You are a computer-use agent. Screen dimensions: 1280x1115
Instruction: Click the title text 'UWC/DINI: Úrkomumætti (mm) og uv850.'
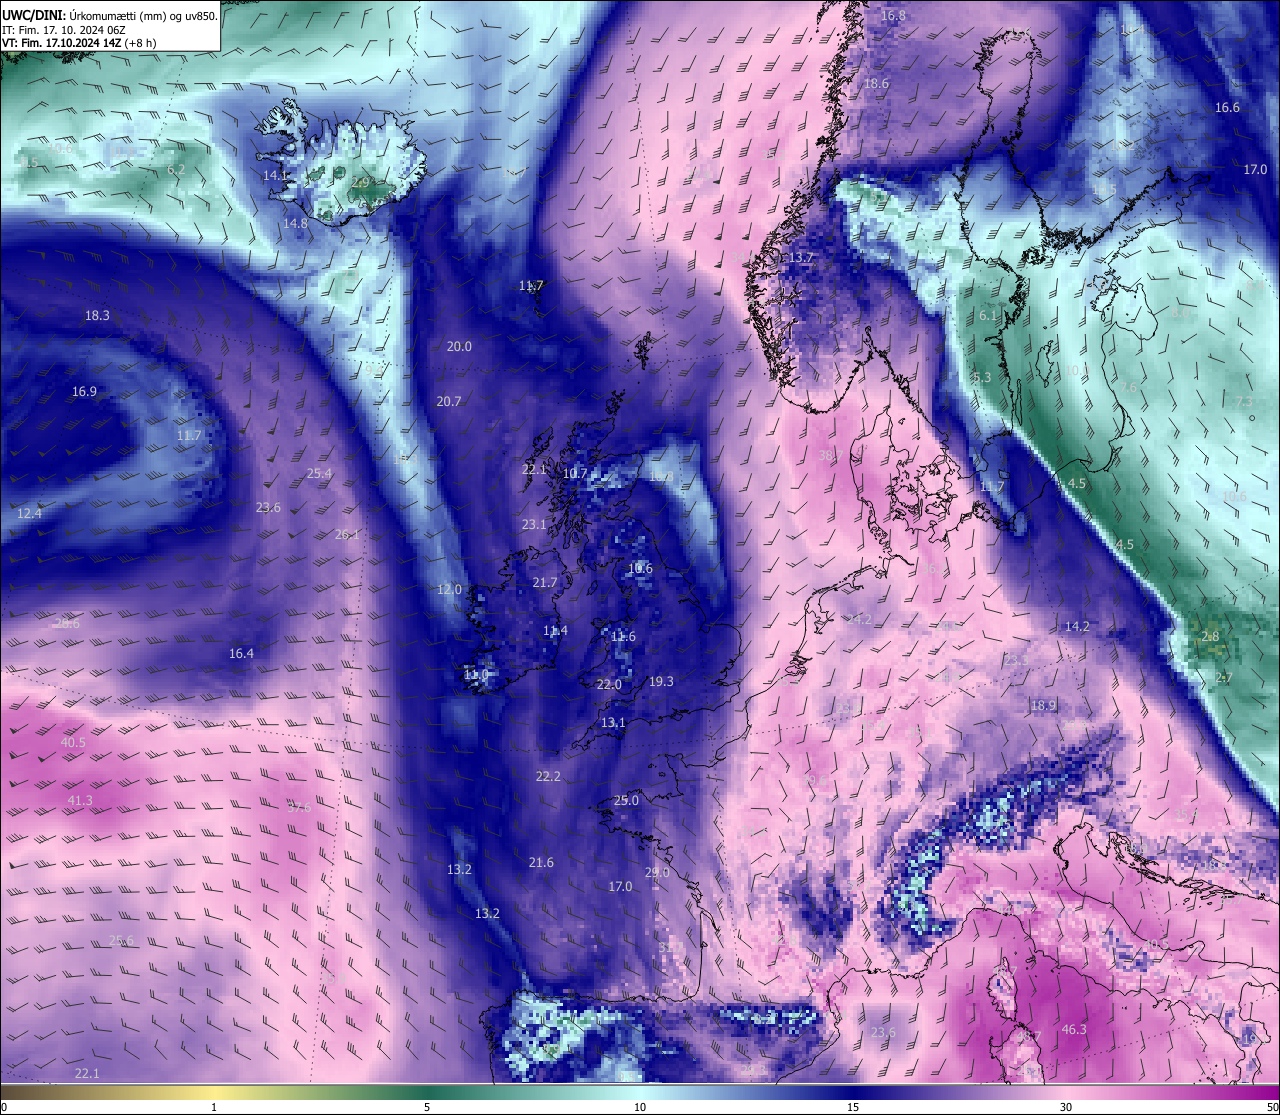[x=110, y=15]
